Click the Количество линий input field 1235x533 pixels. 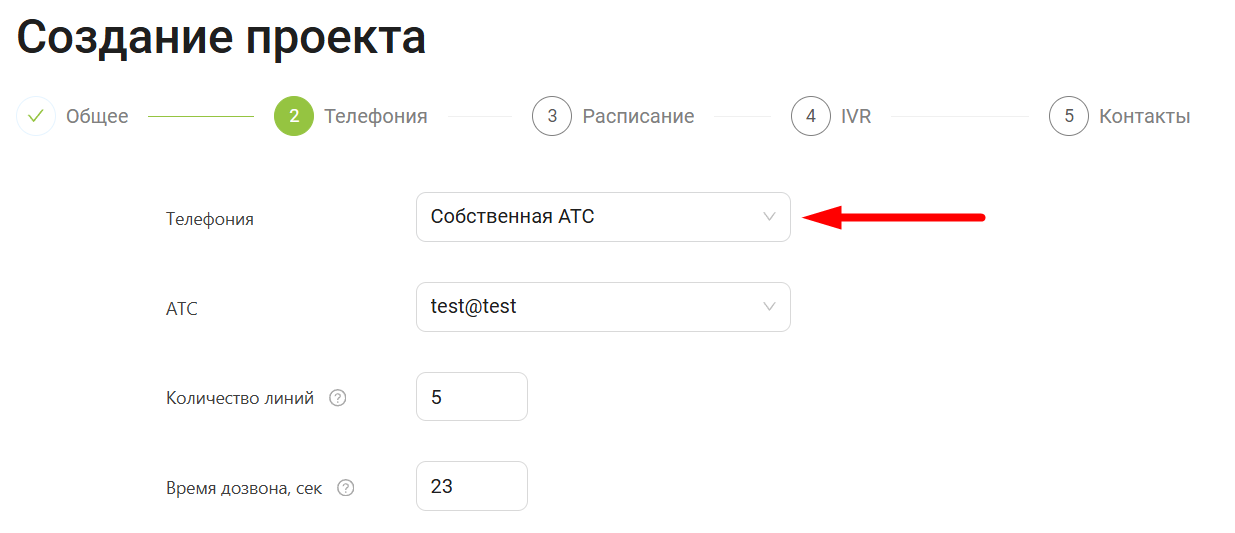click(471, 397)
